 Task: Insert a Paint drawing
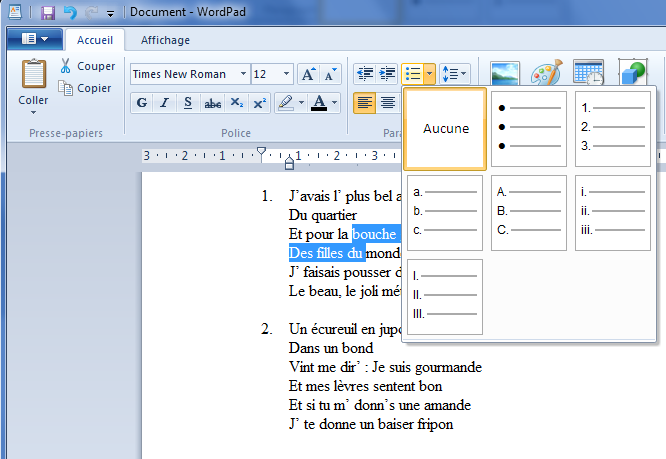pyautogui.click(x=546, y=77)
